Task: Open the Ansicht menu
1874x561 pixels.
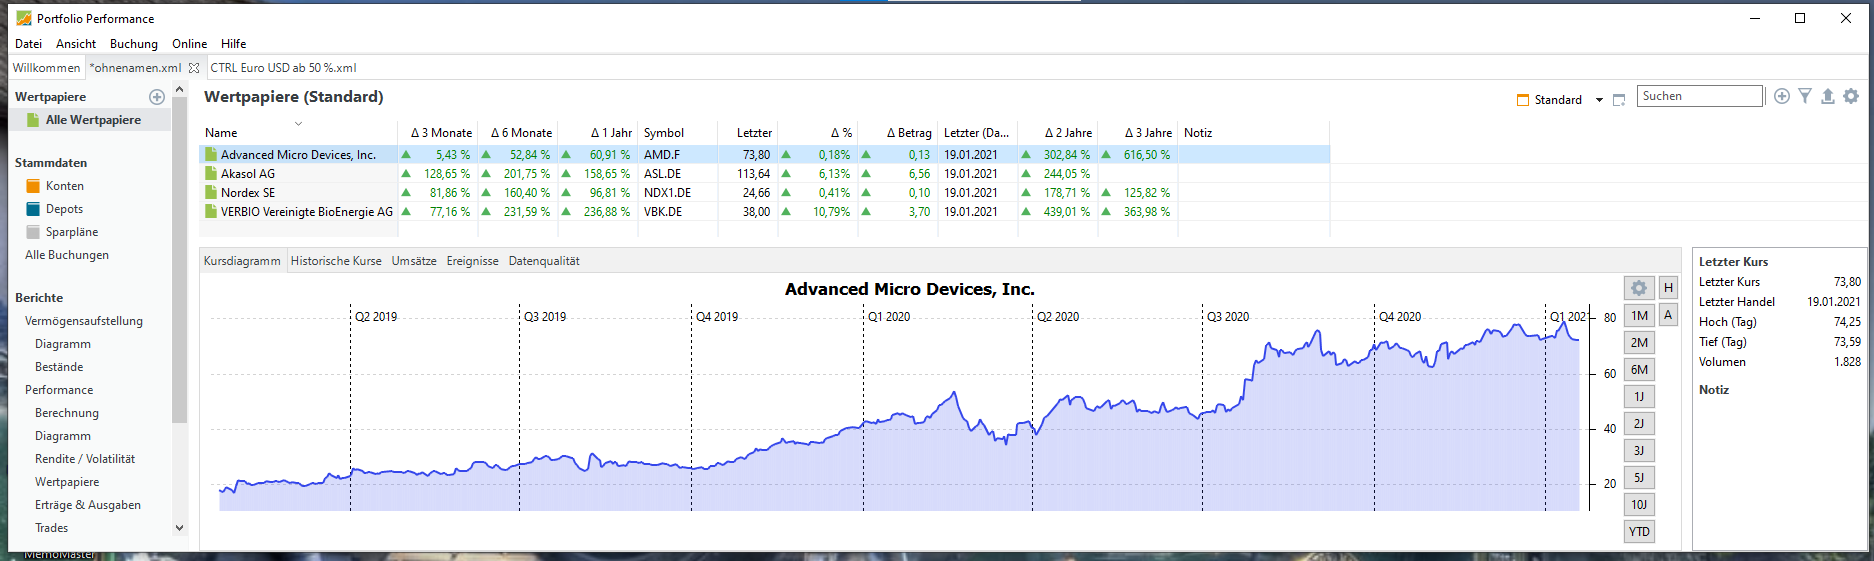Action: tap(76, 44)
